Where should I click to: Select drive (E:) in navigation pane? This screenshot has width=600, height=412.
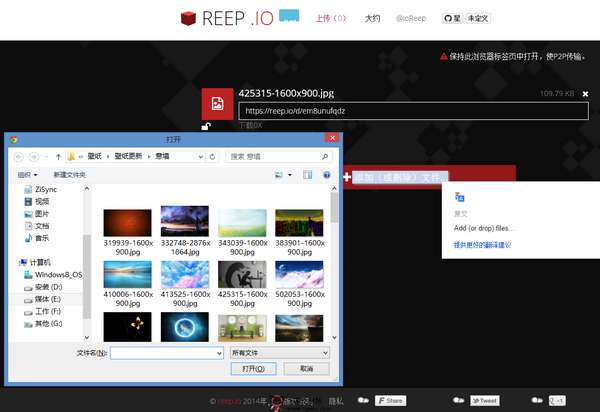coord(42,299)
